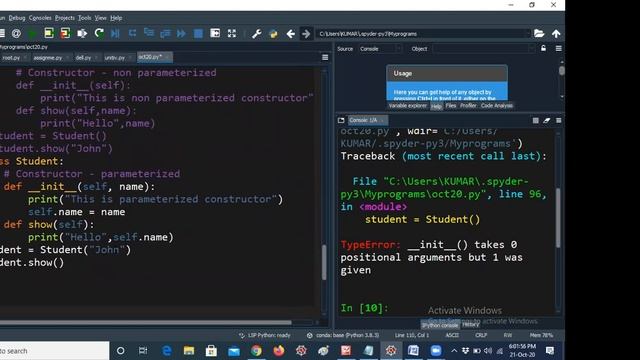This screenshot has height=360, width=640.
Task: Open the editor pane options menu
Action: pos(325,58)
